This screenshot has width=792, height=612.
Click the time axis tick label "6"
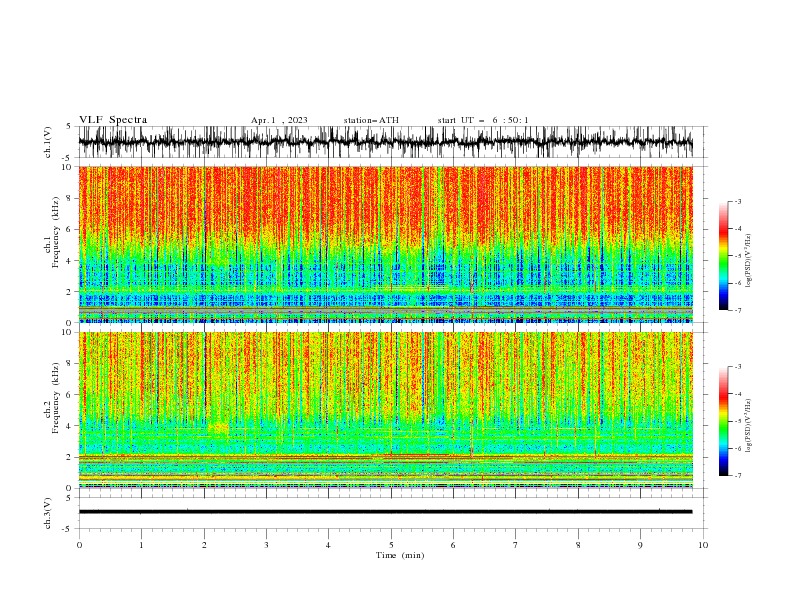[x=453, y=545]
